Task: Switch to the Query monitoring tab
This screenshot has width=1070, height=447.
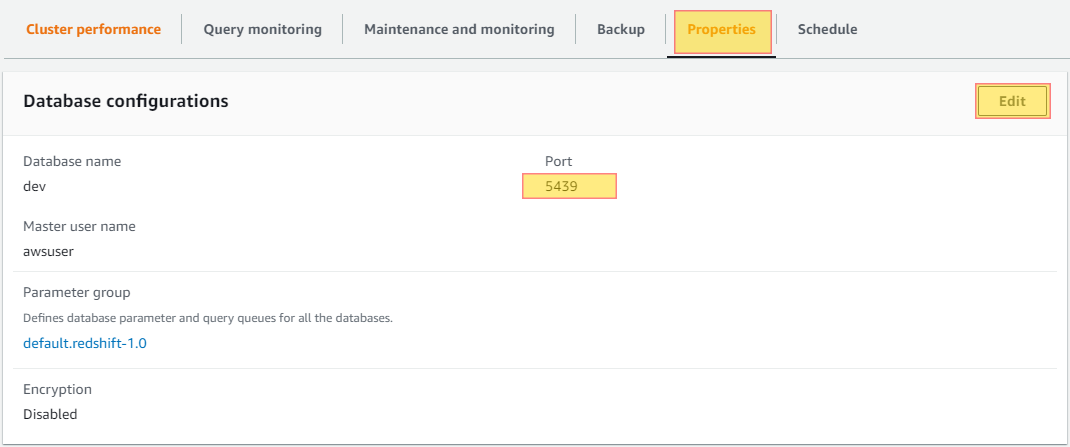Action: [263, 29]
